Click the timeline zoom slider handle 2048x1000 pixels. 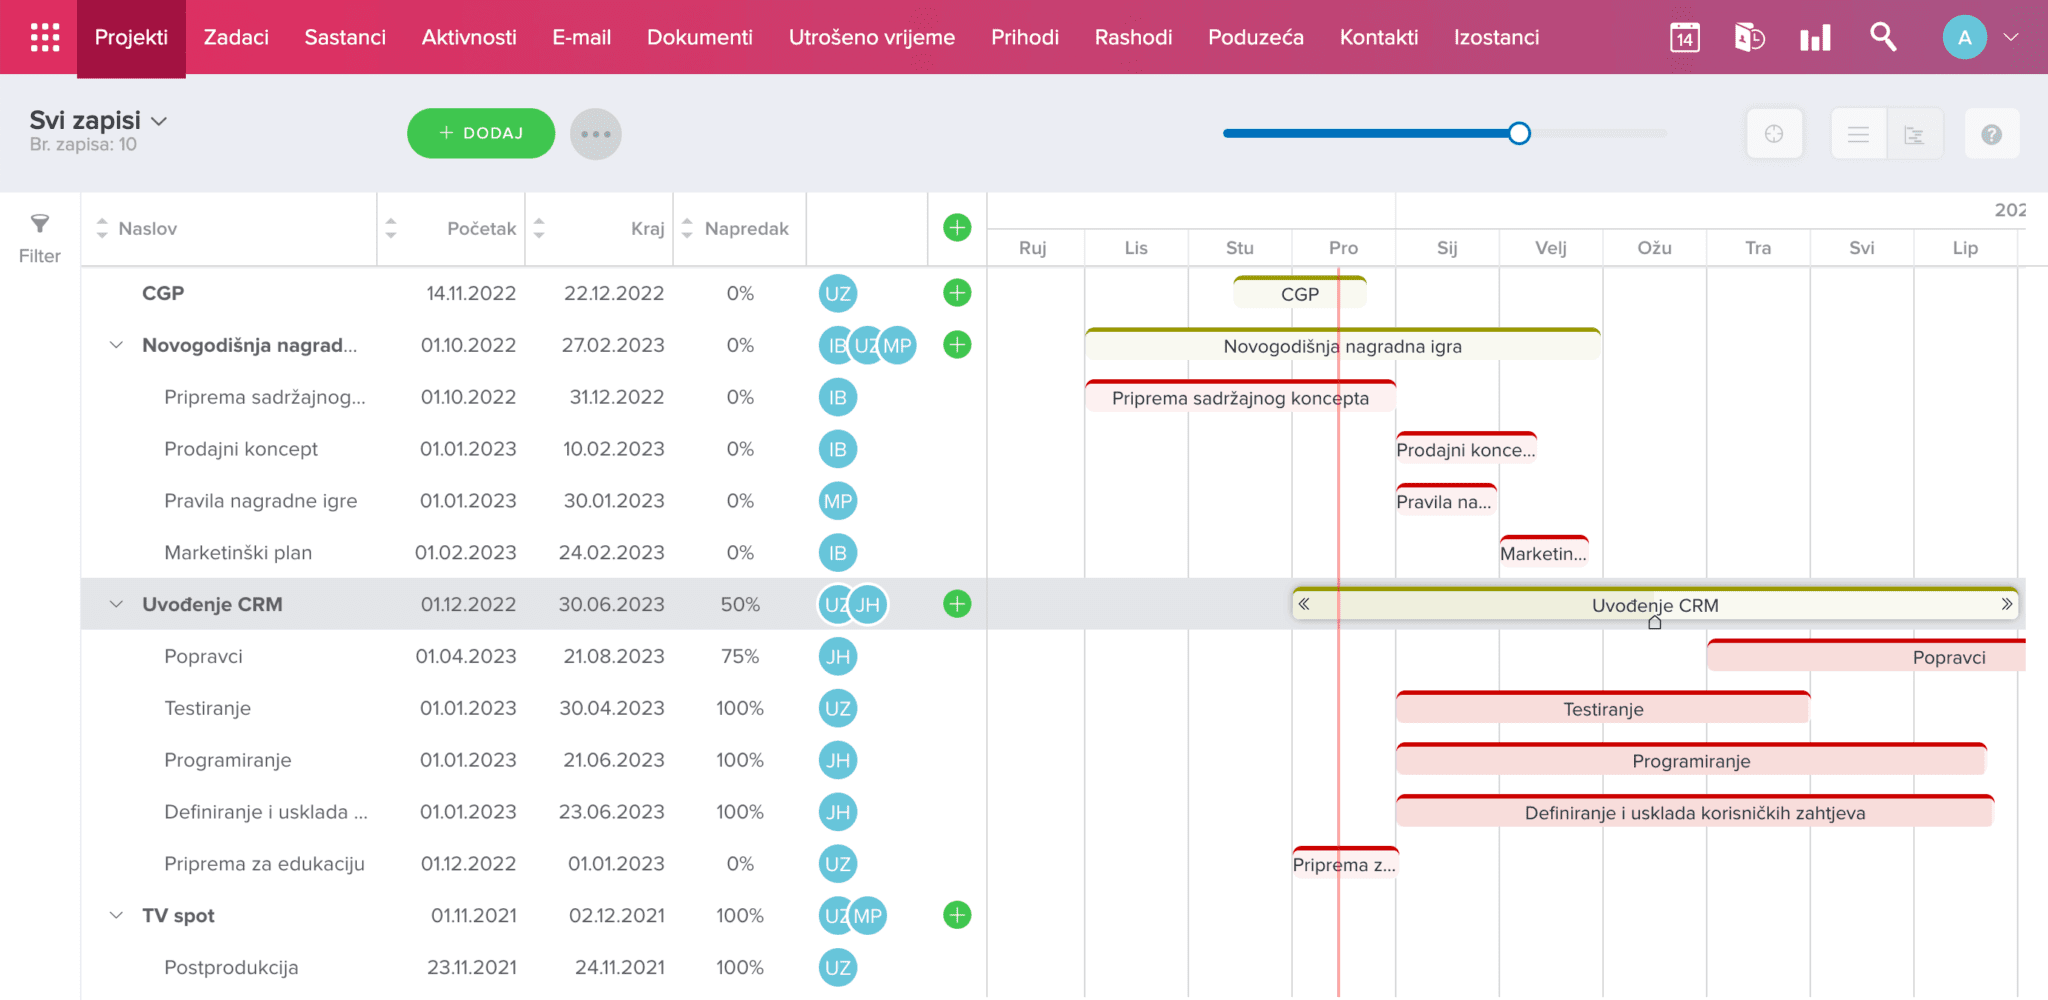(1519, 133)
